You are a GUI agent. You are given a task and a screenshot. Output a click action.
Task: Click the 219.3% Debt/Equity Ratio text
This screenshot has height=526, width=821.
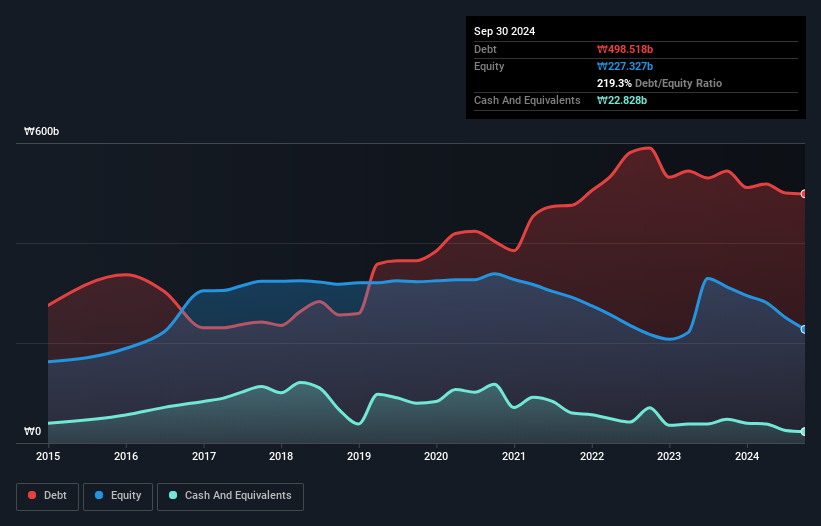[659, 83]
